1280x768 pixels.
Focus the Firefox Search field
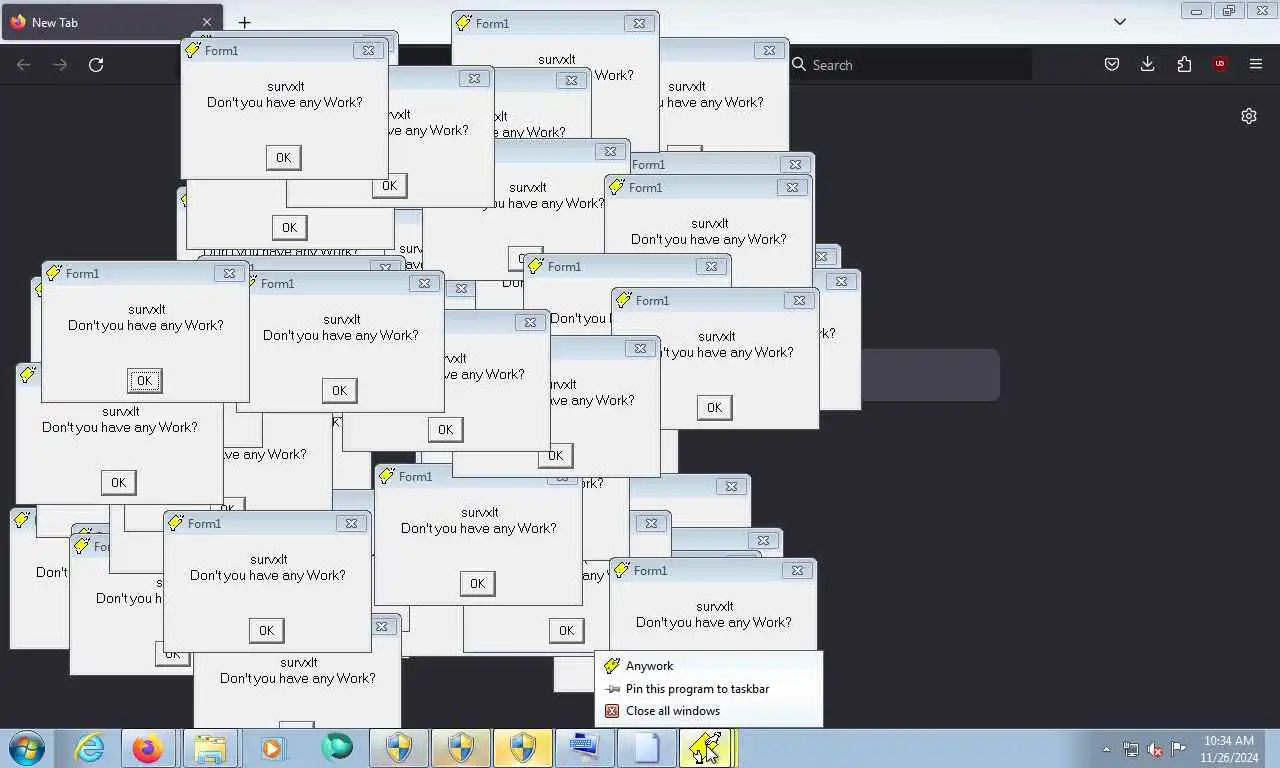click(x=910, y=64)
